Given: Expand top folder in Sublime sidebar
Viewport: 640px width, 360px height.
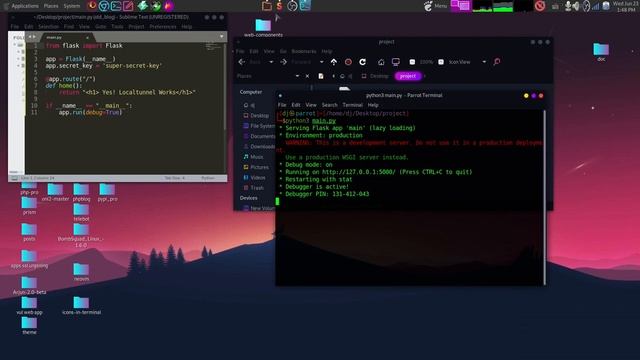Looking at the screenshot, I should (x=15, y=45).
